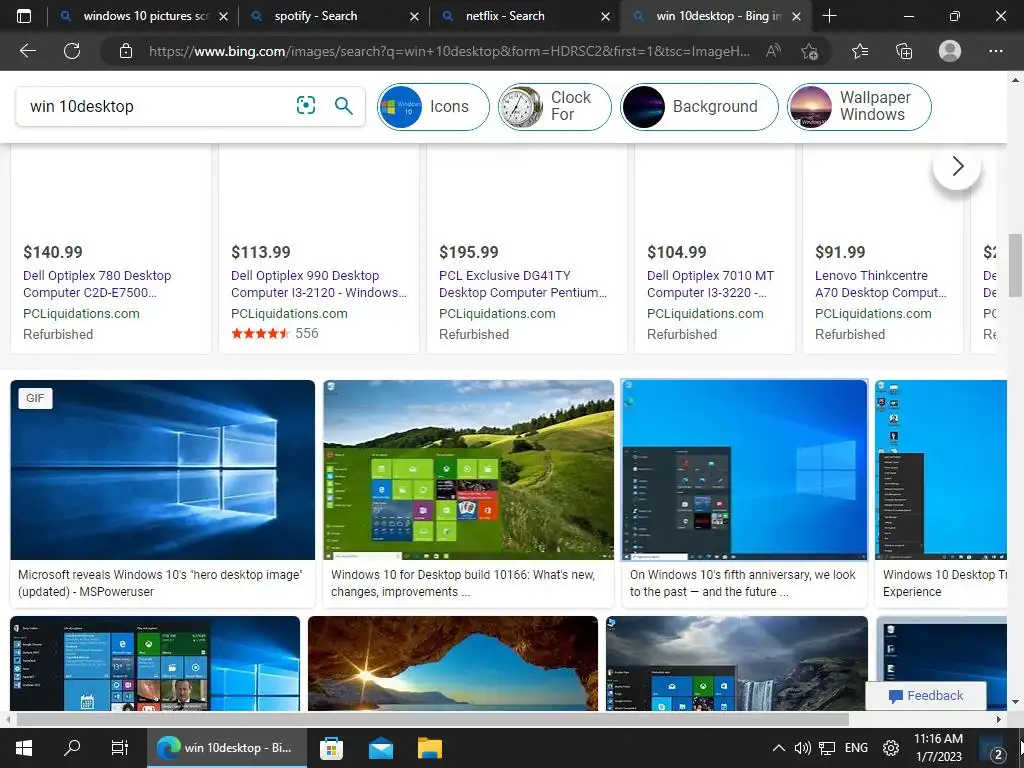
Task: Refresh the current page
Action: click(x=72, y=50)
